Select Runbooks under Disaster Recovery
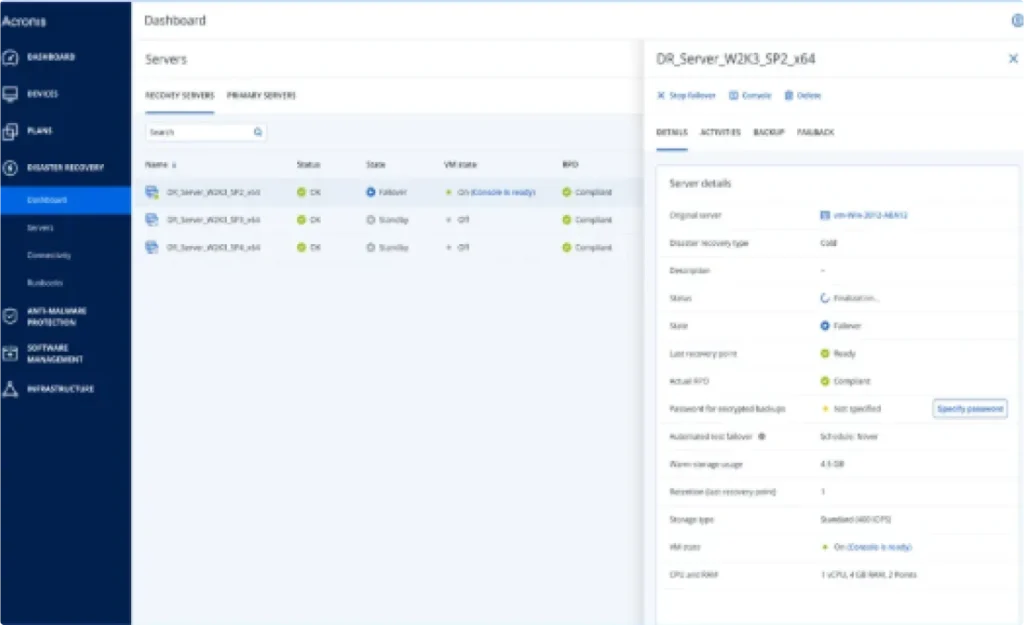This screenshot has width=1024, height=625. 44,282
